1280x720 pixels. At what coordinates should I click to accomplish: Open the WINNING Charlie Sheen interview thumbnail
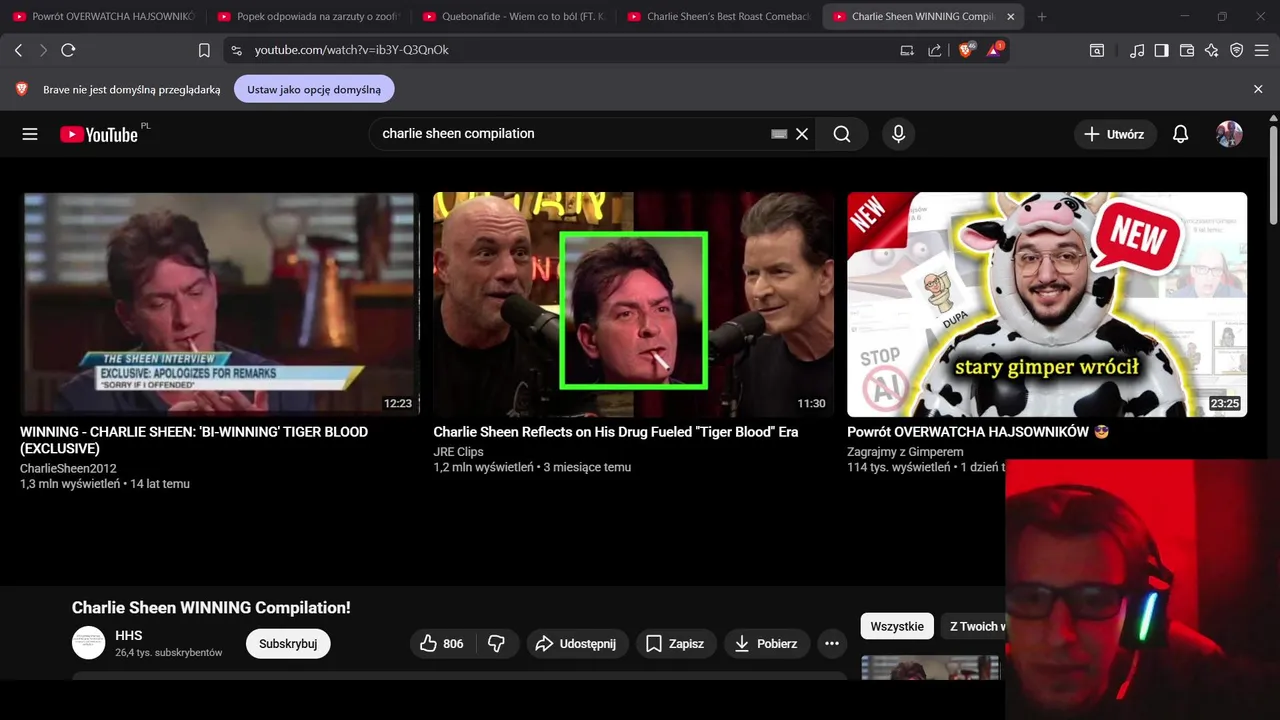pyautogui.click(x=220, y=304)
